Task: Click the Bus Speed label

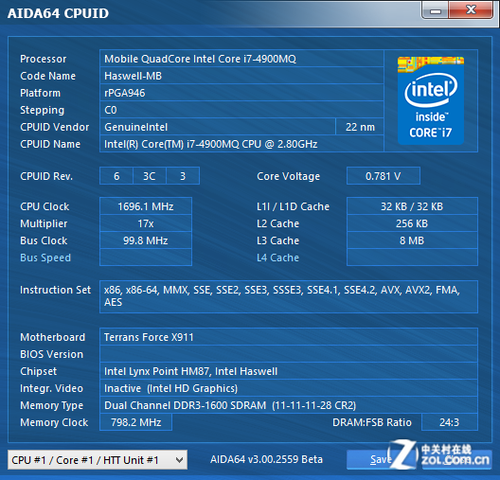Action: 45,257
